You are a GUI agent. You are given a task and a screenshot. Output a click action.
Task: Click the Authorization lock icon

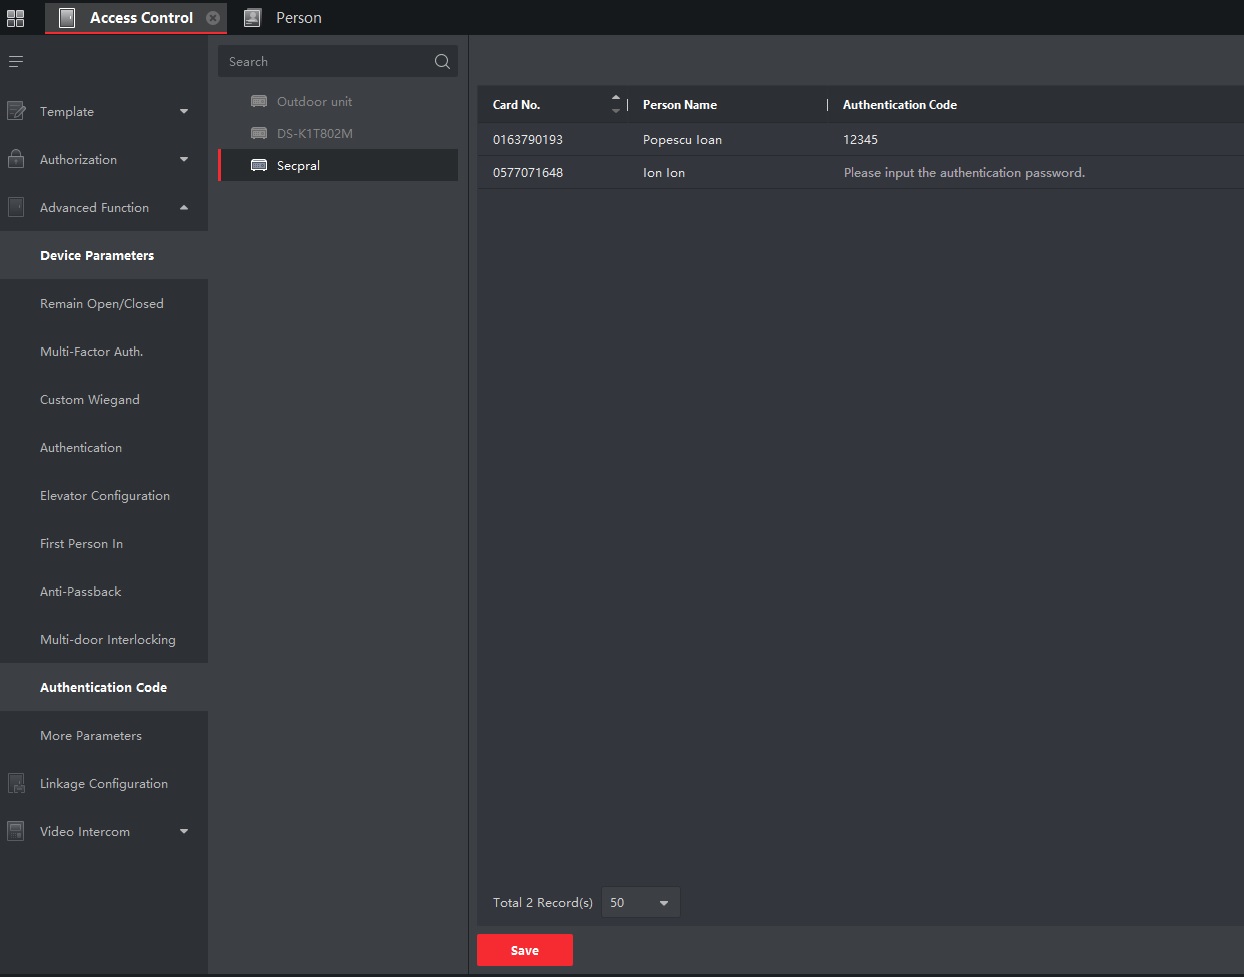coord(16,159)
